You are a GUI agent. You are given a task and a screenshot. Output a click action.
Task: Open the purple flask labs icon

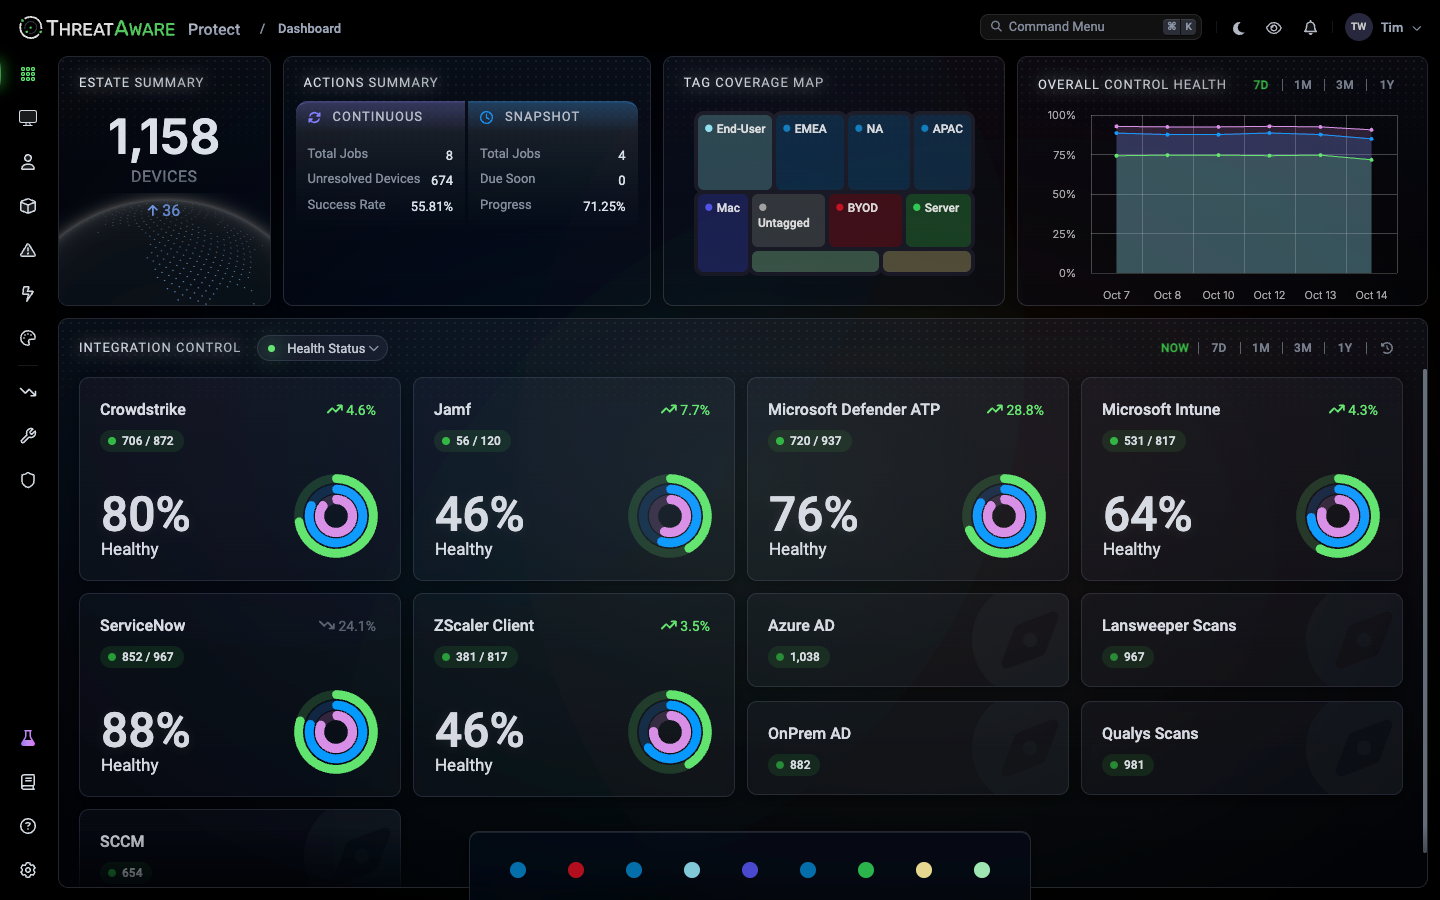click(x=28, y=738)
